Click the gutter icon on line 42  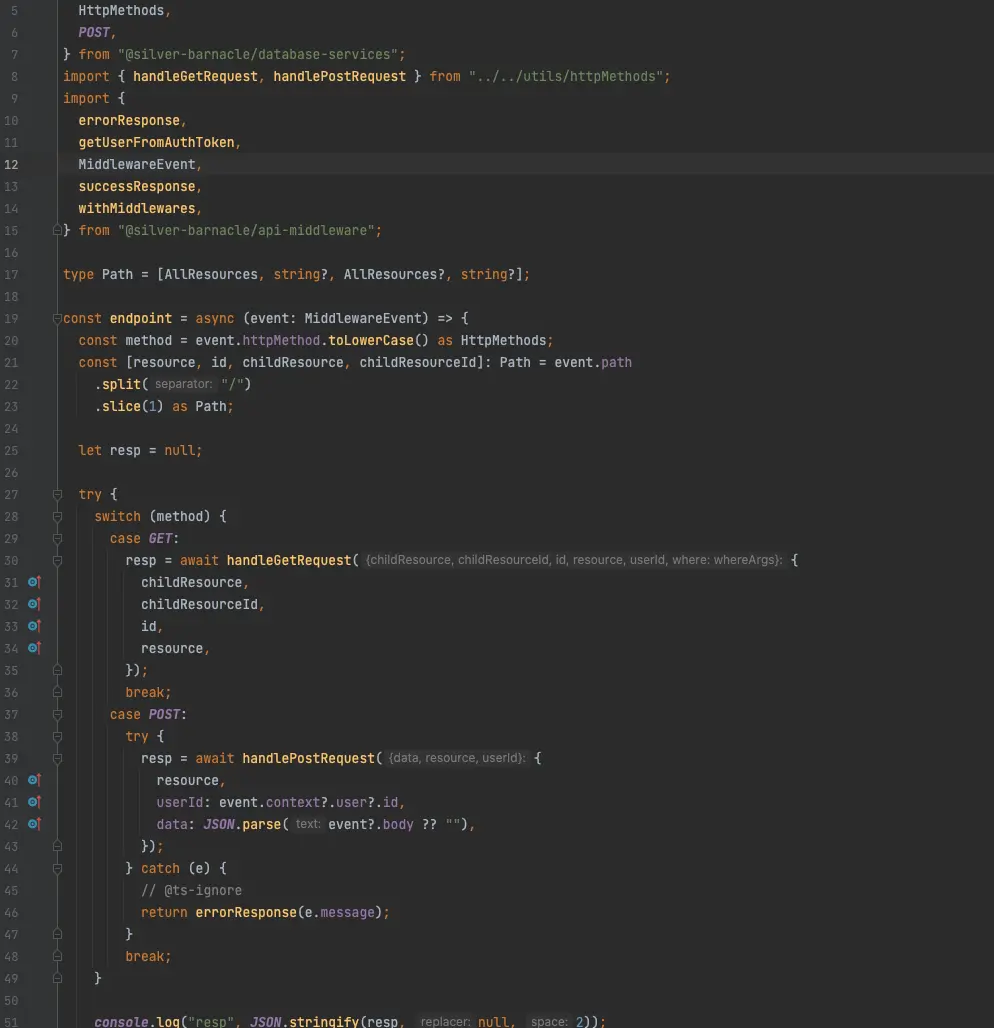34,824
